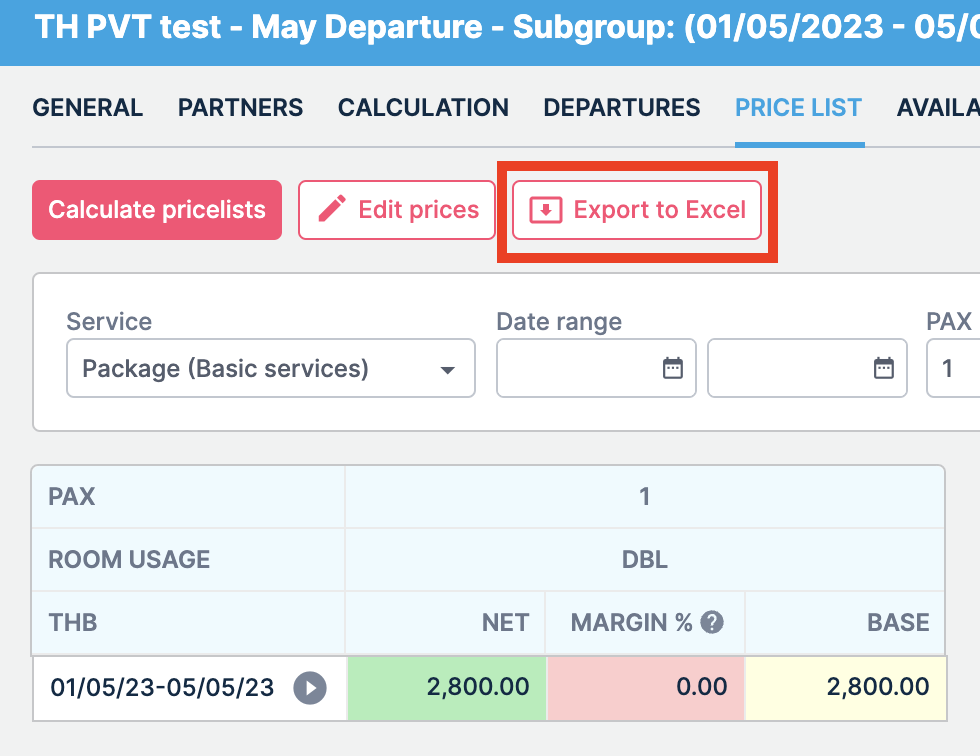The image size is (980, 756).
Task: Switch to the PARTNERS tab
Action: (241, 107)
